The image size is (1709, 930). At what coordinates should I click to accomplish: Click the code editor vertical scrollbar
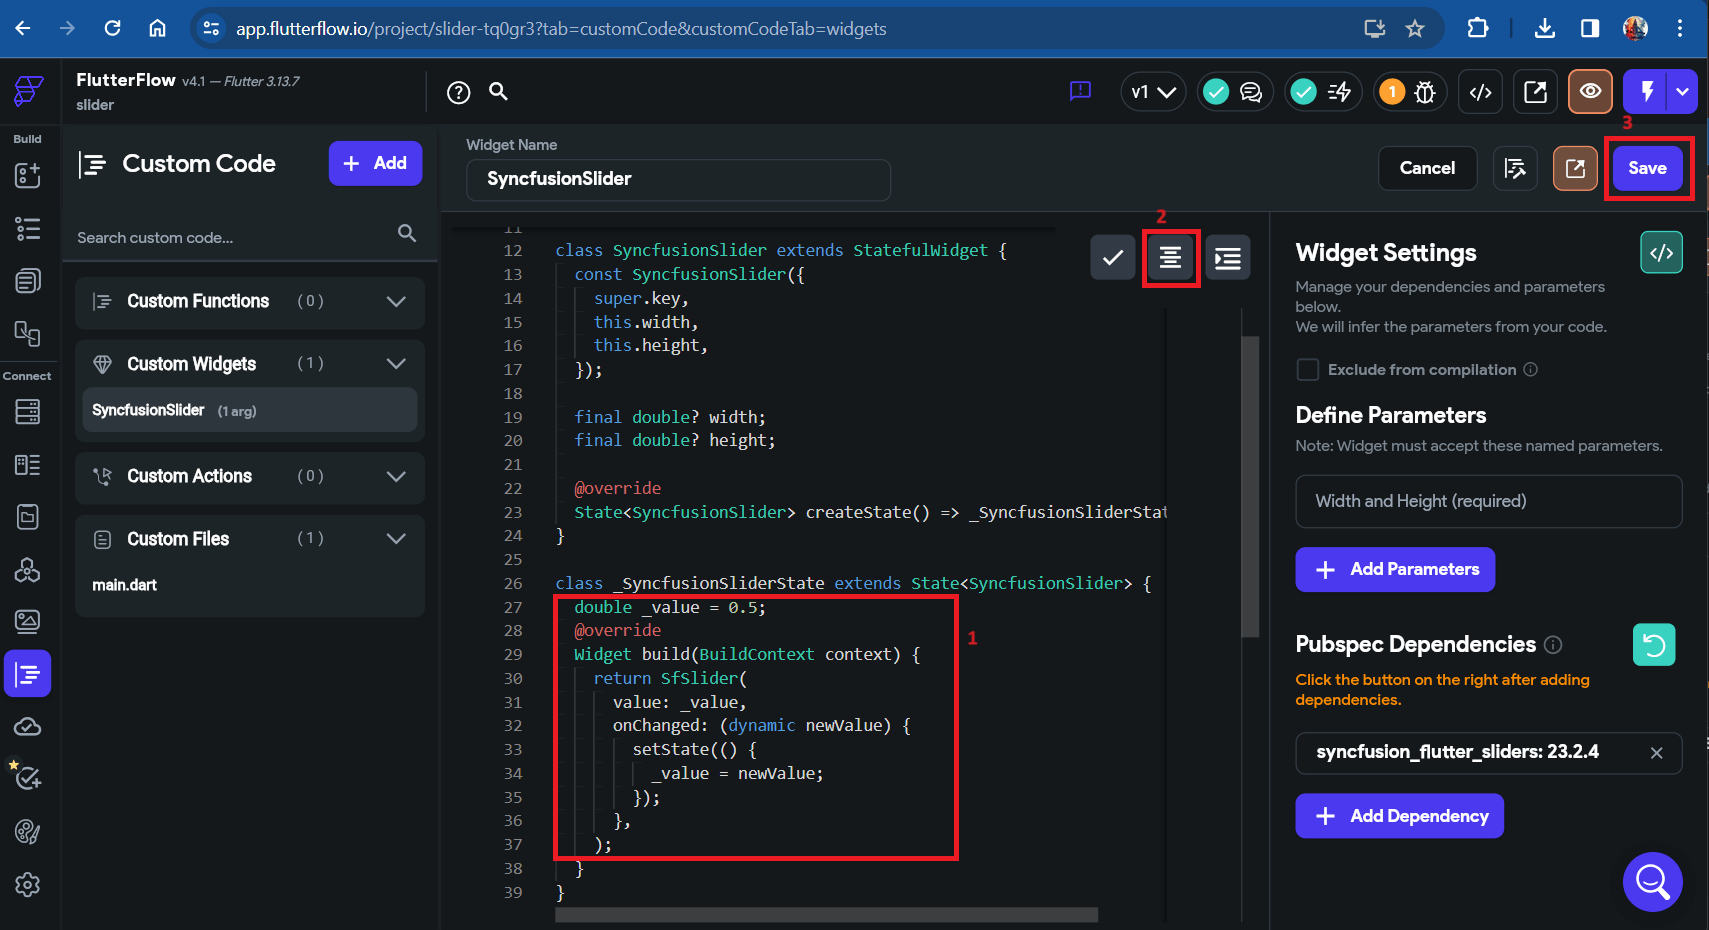click(x=1250, y=486)
